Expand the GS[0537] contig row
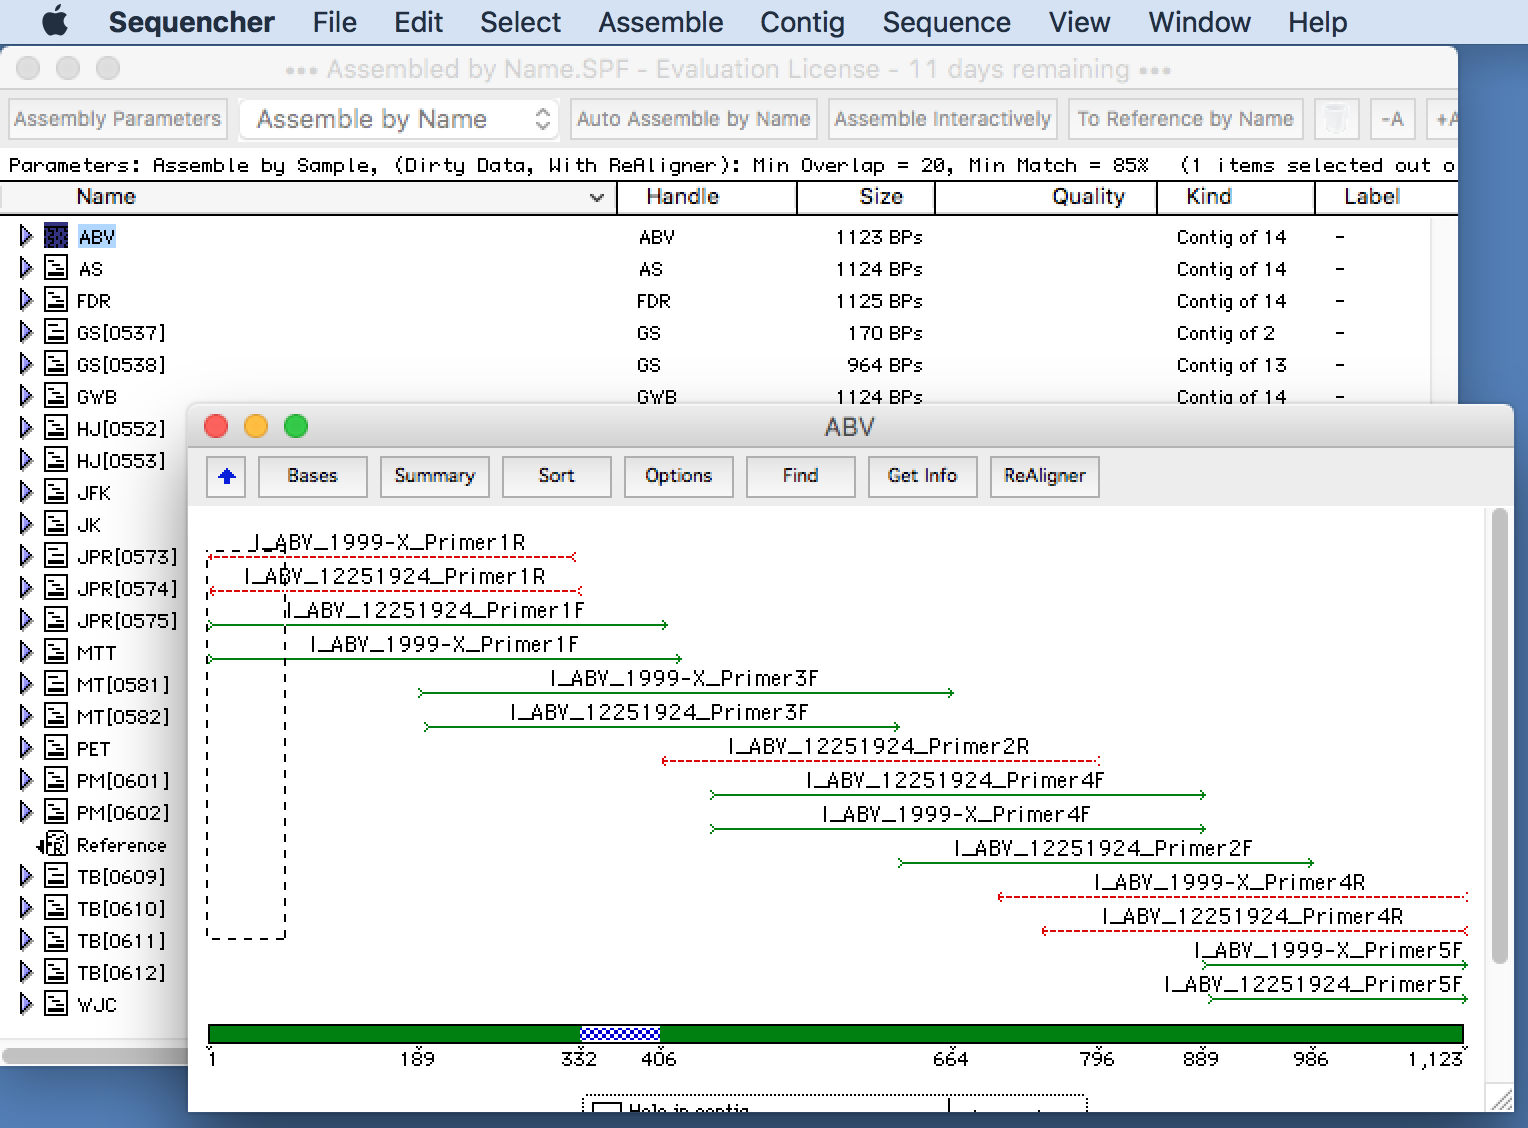 point(26,332)
